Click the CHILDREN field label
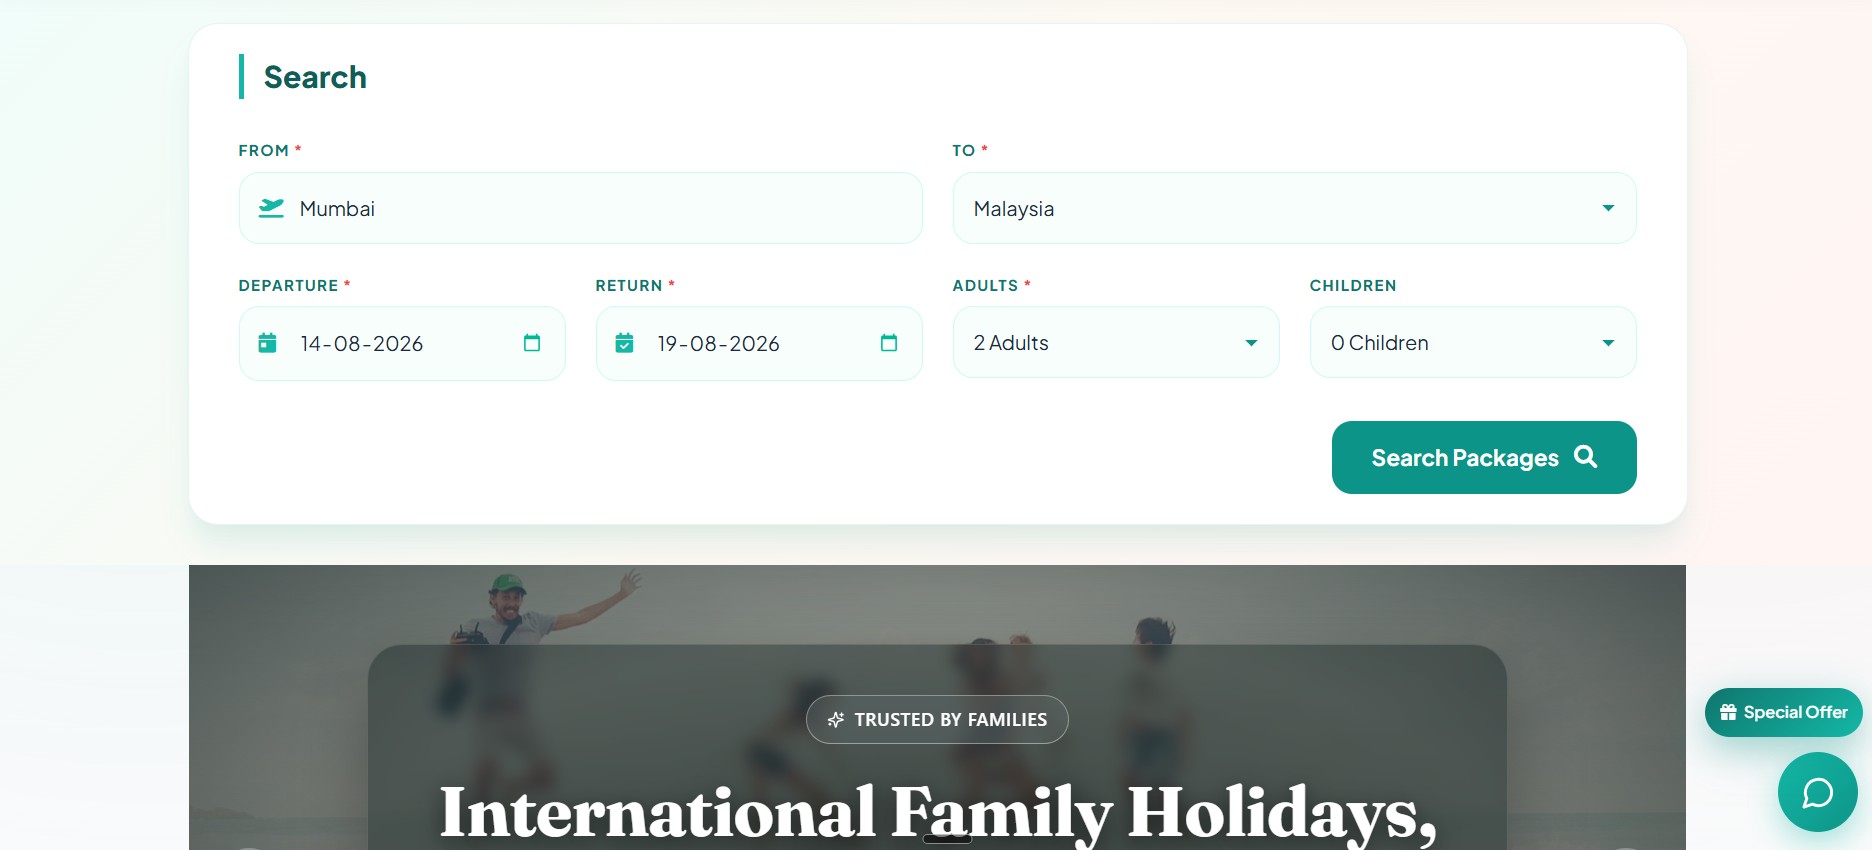1872x850 pixels. click(1353, 285)
